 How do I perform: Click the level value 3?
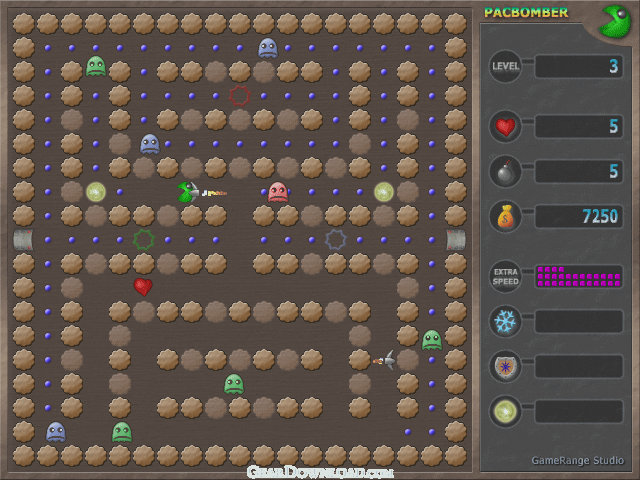coord(613,66)
